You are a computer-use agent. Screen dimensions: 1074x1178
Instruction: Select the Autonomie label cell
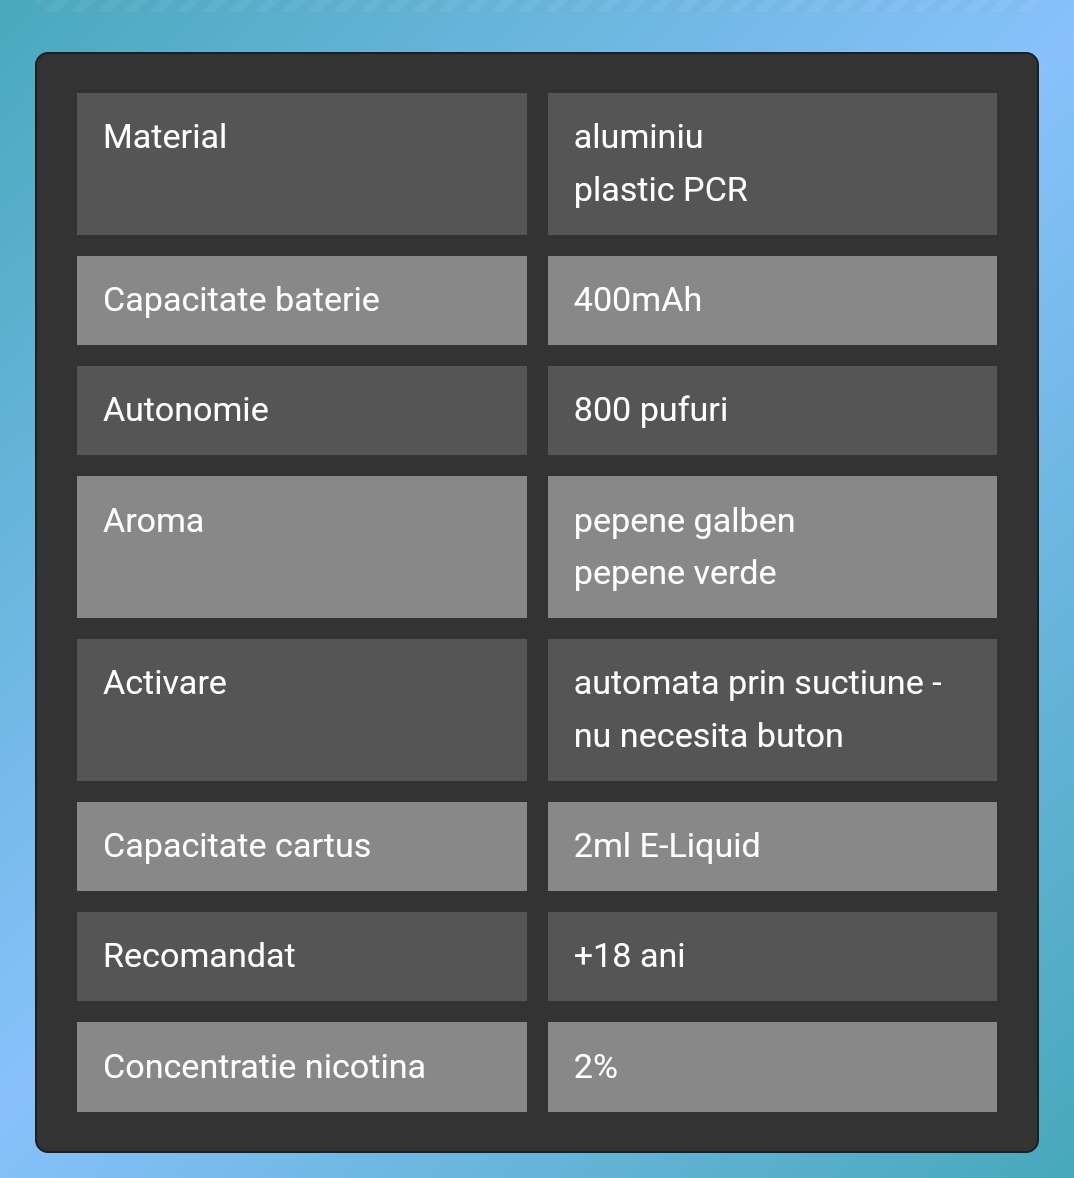tap(301, 410)
